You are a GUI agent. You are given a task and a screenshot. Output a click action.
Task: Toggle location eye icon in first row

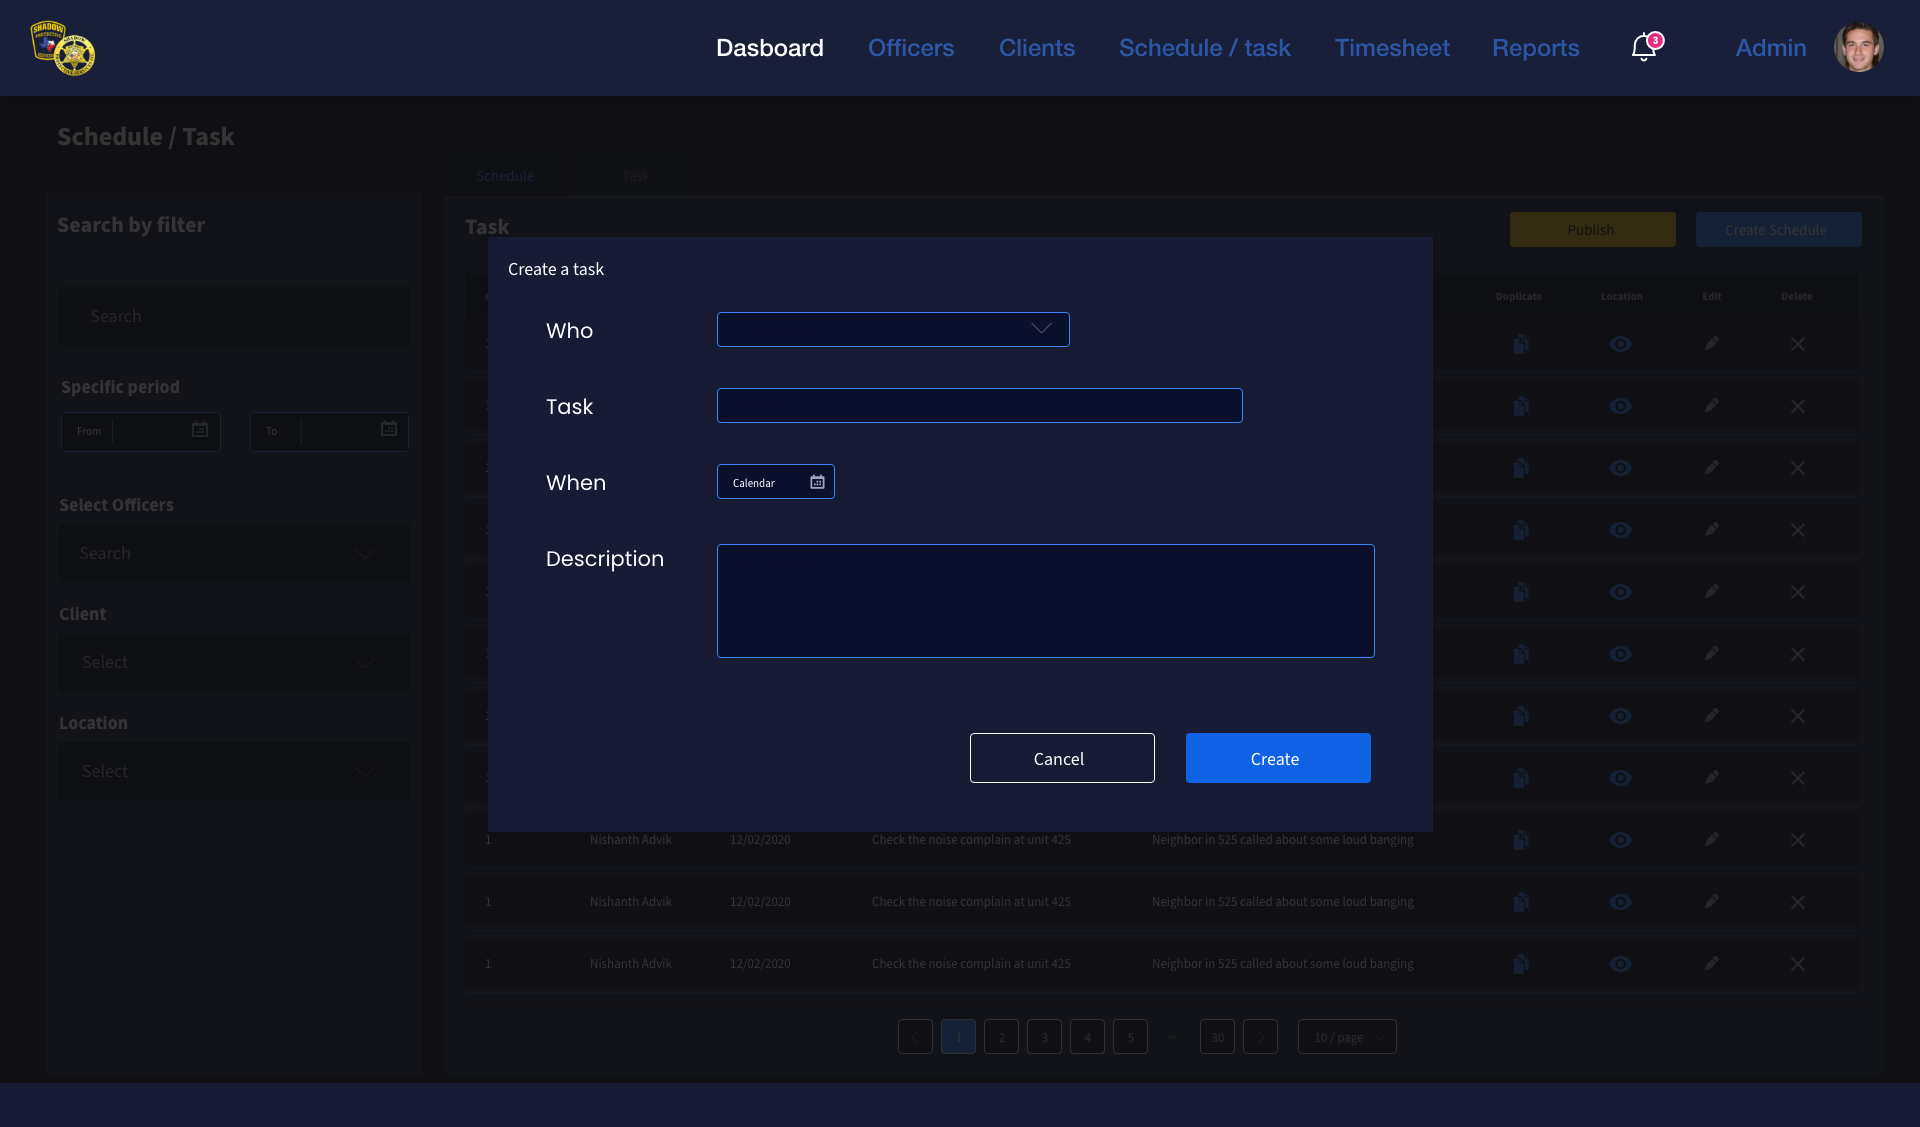1620,344
